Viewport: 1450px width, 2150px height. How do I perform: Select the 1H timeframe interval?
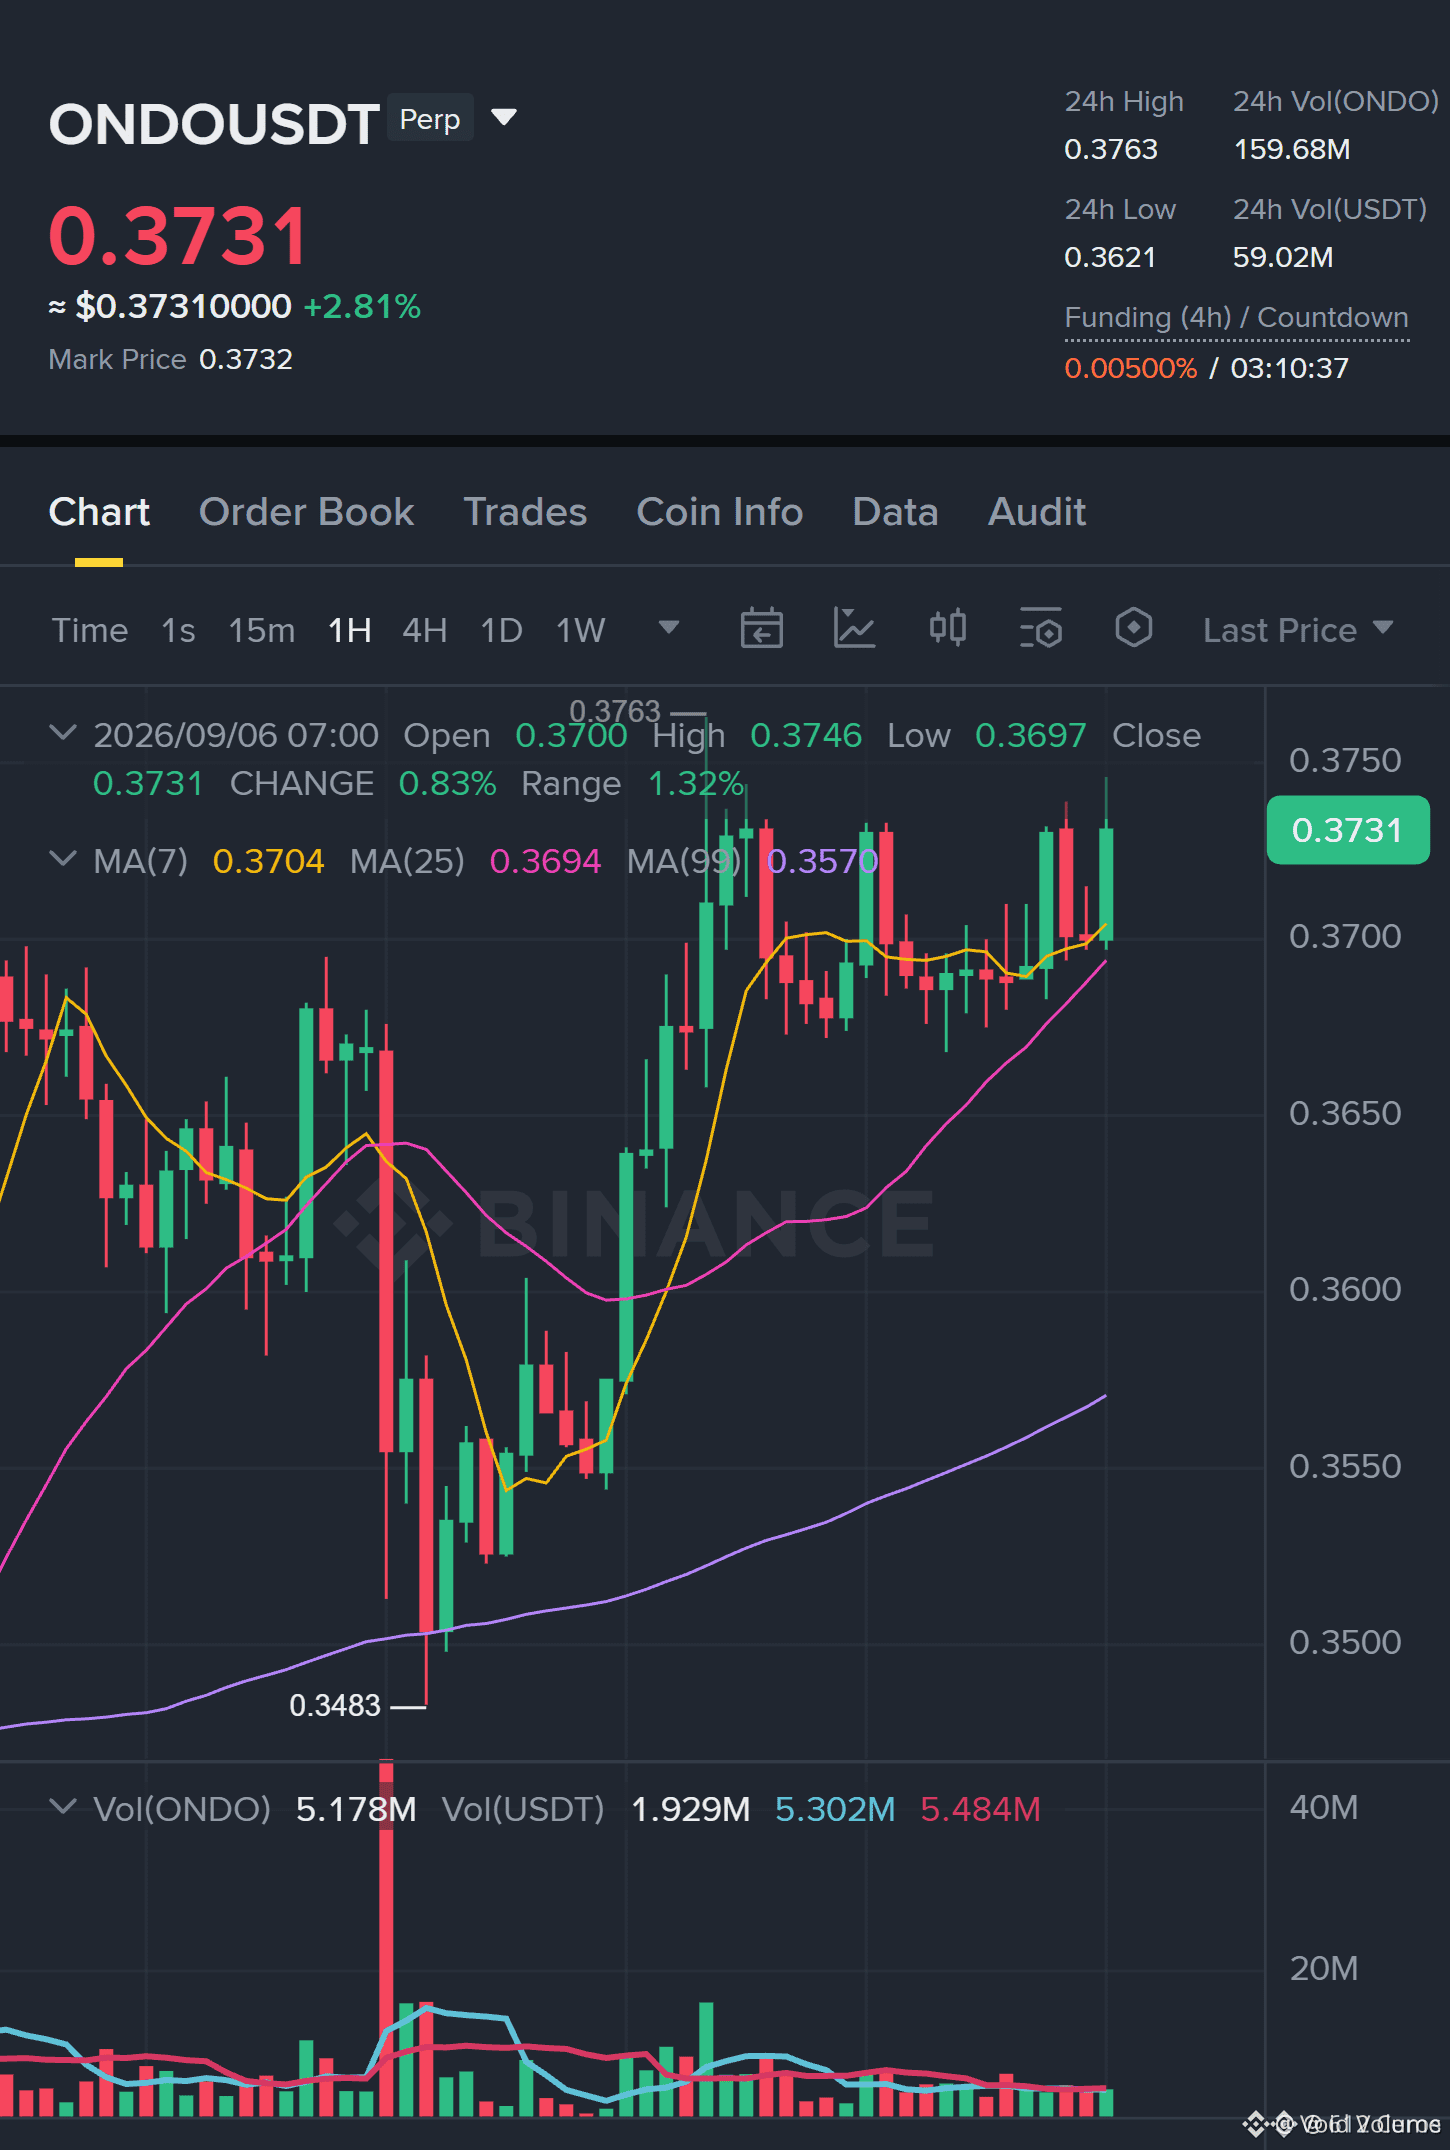[x=349, y=630]
